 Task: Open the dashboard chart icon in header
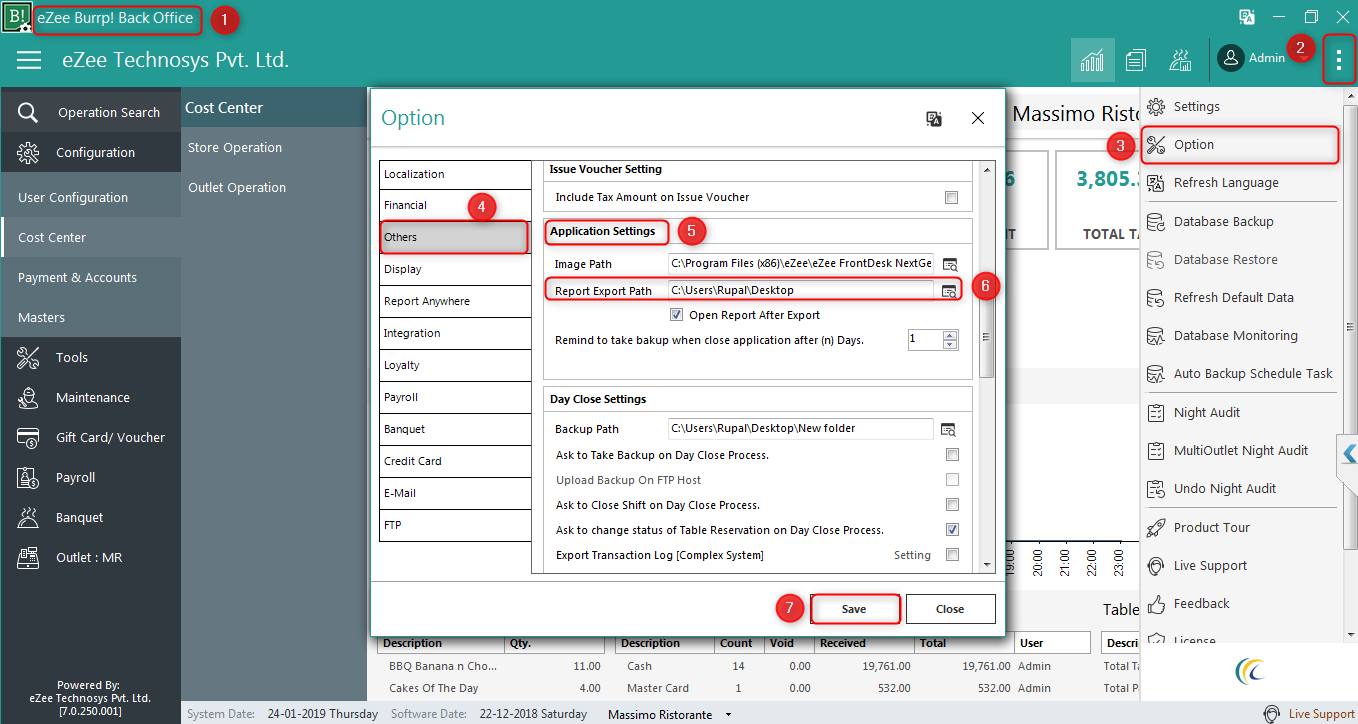point(1092,60)
